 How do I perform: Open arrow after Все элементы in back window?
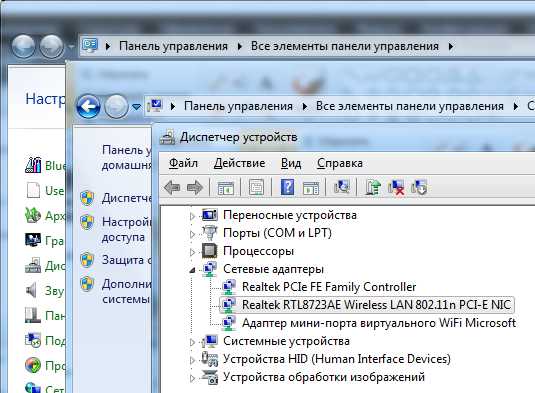click(451, 46)
